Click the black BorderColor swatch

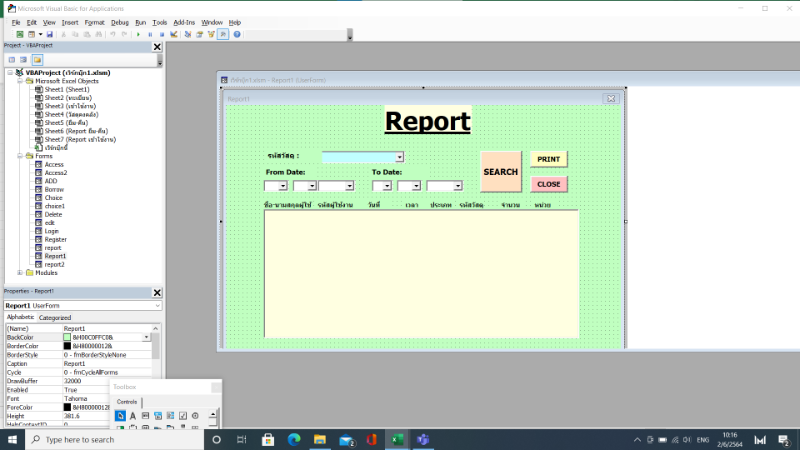[x=67, y=346]
